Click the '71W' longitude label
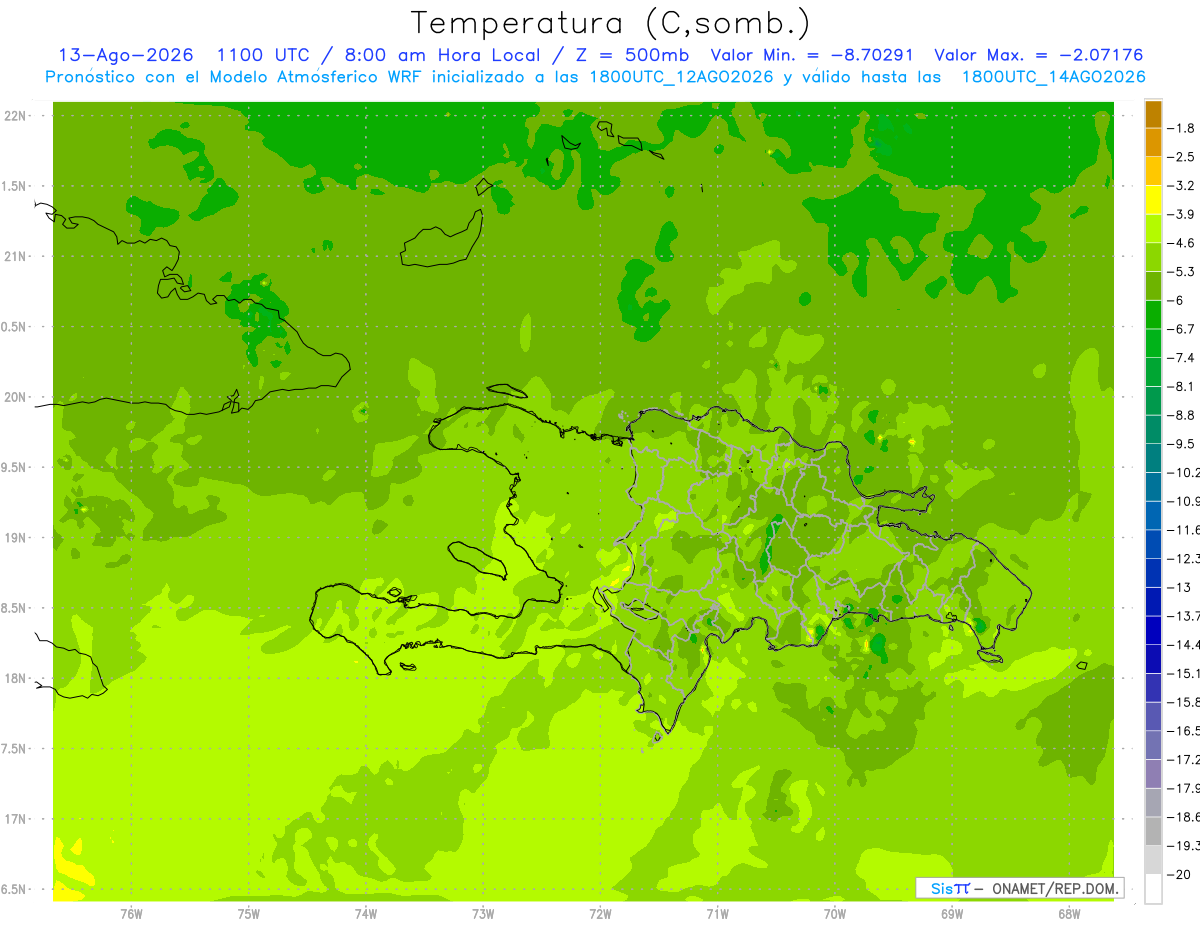This screenshot has width=1200, height=927. (717, 914)
